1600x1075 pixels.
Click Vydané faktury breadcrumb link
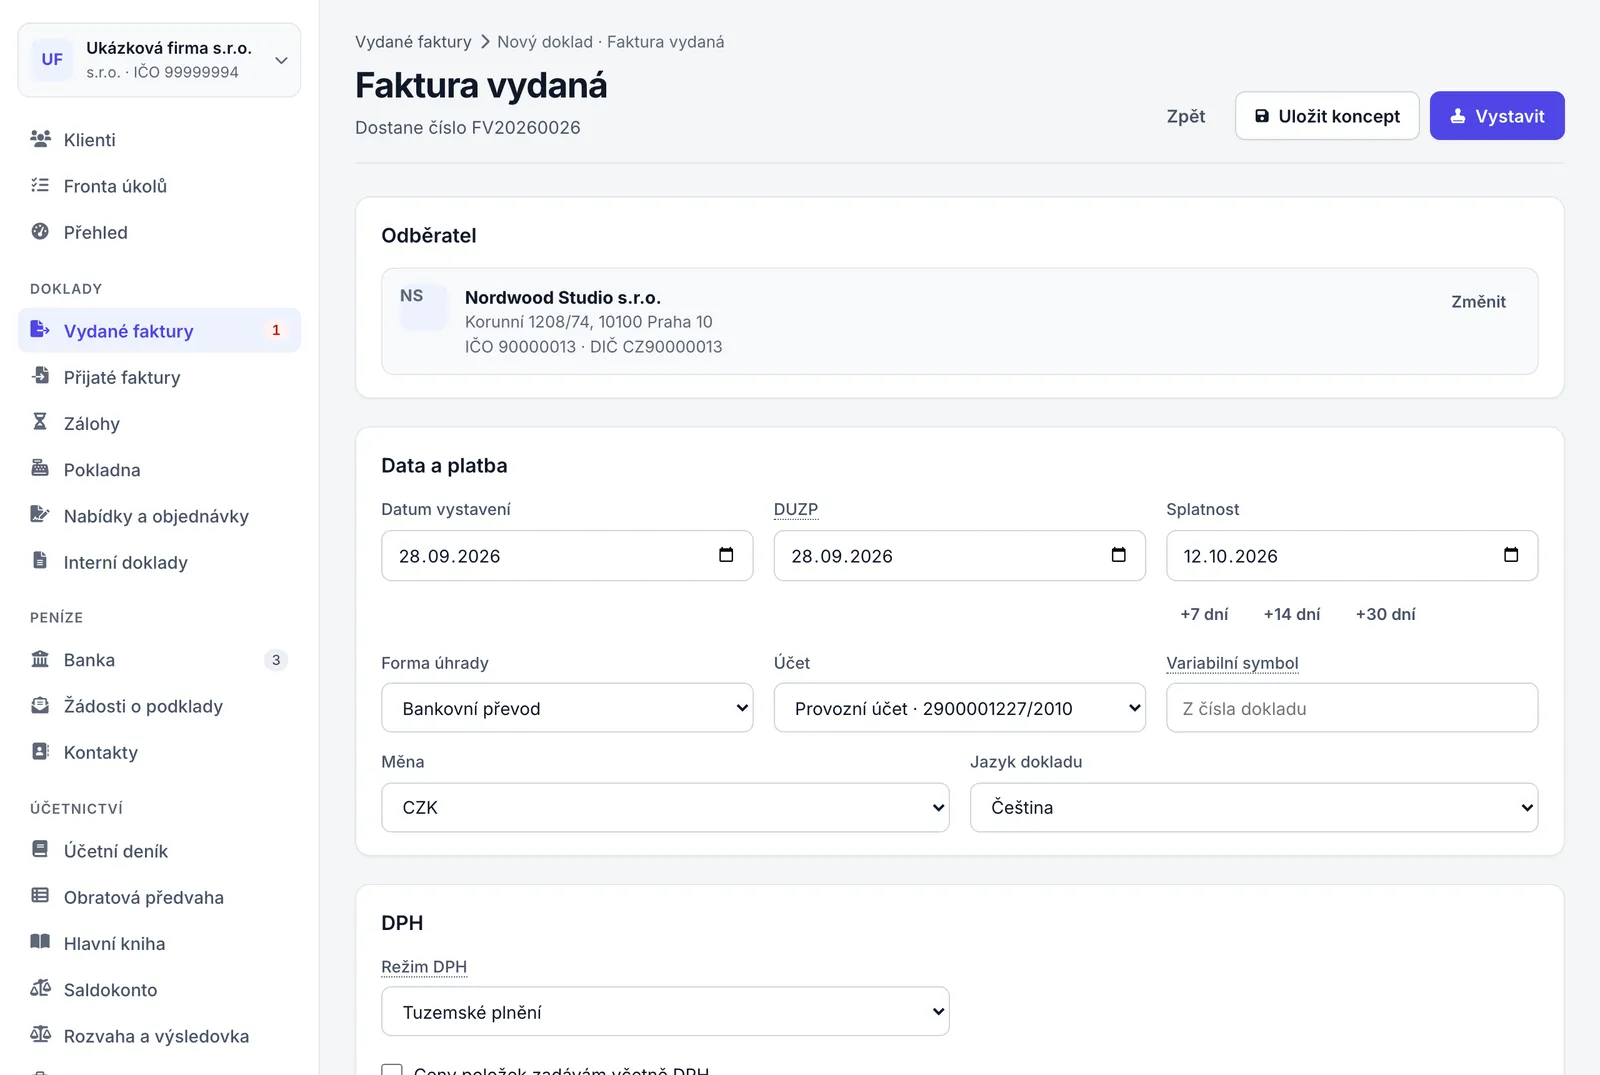point(413,42)
